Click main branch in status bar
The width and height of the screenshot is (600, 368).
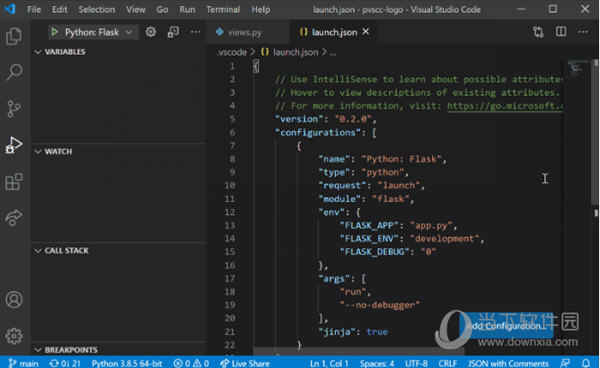click(24, 363)
